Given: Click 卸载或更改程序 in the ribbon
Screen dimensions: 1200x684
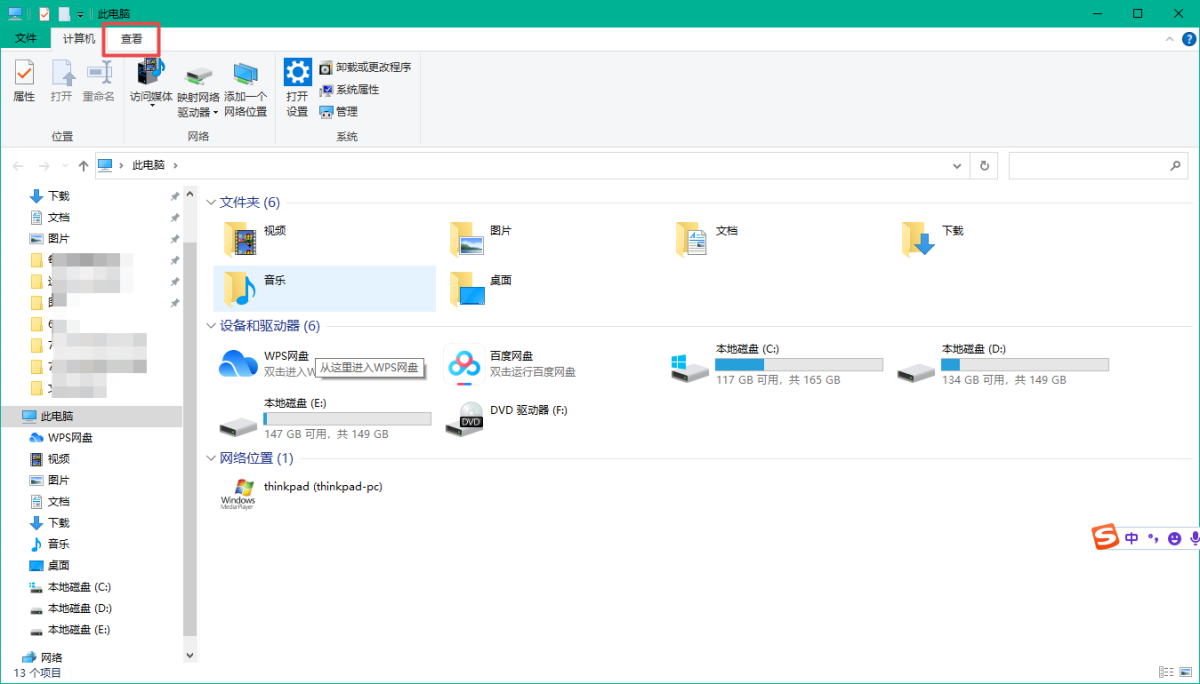Looking at the screenshot, I should click(x=365, y=68).
